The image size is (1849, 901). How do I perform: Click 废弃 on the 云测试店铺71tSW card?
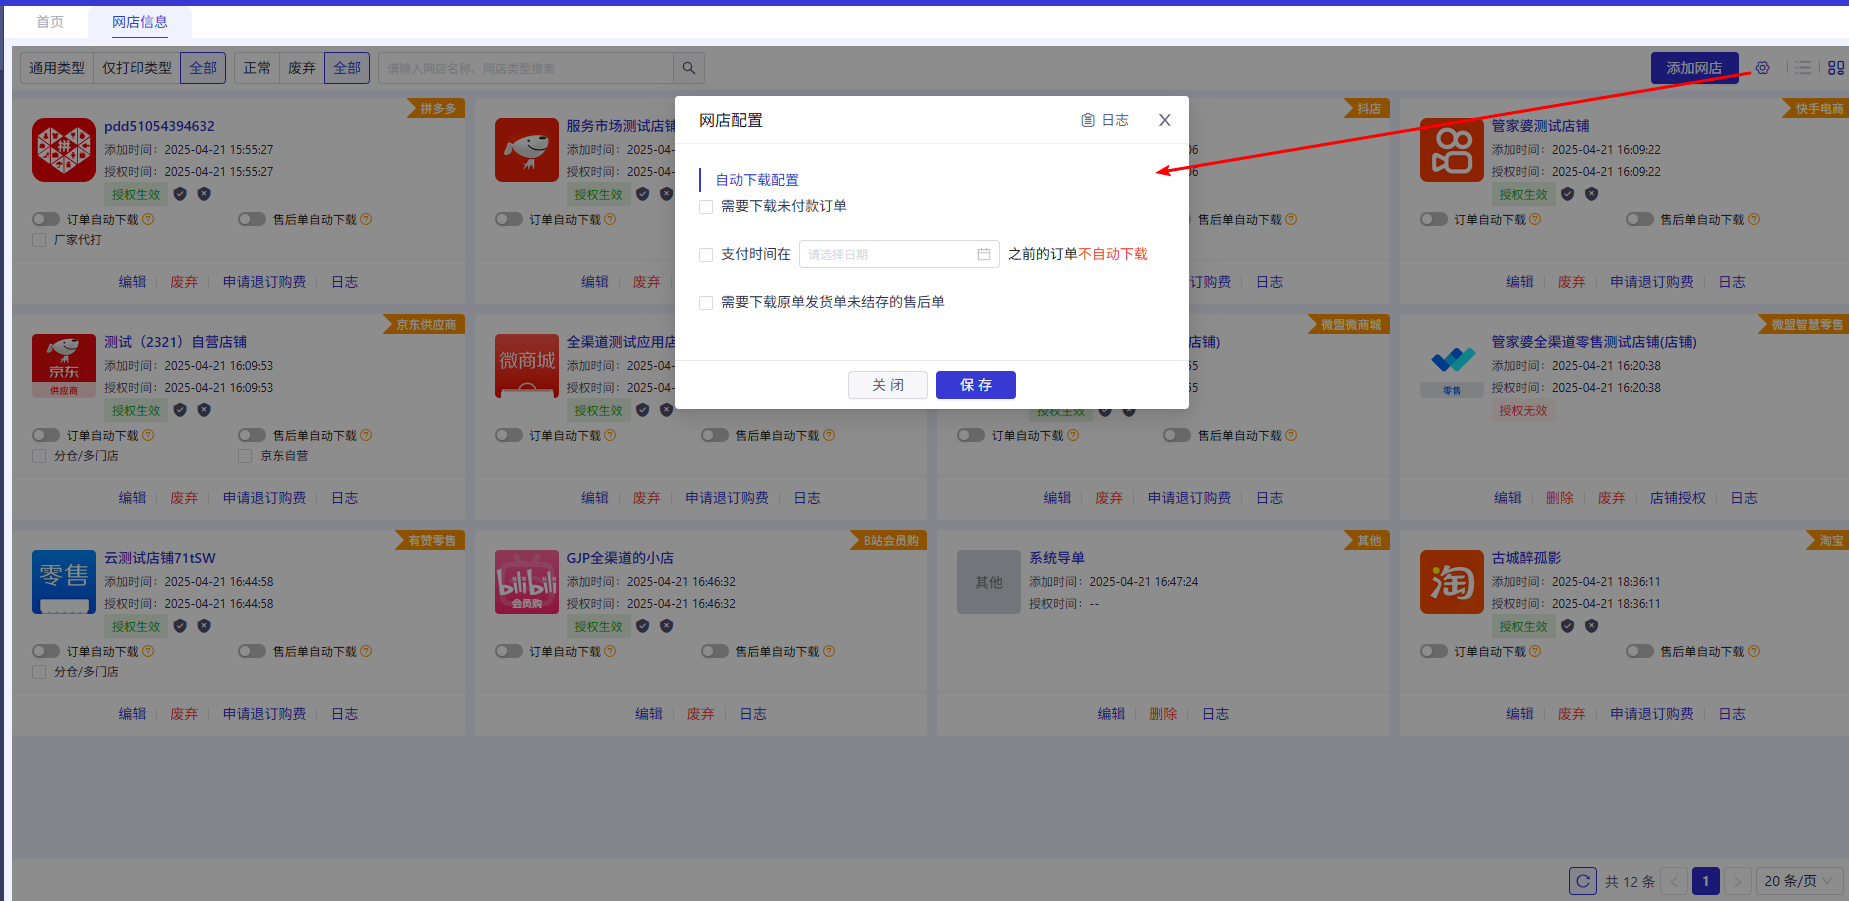184,714
